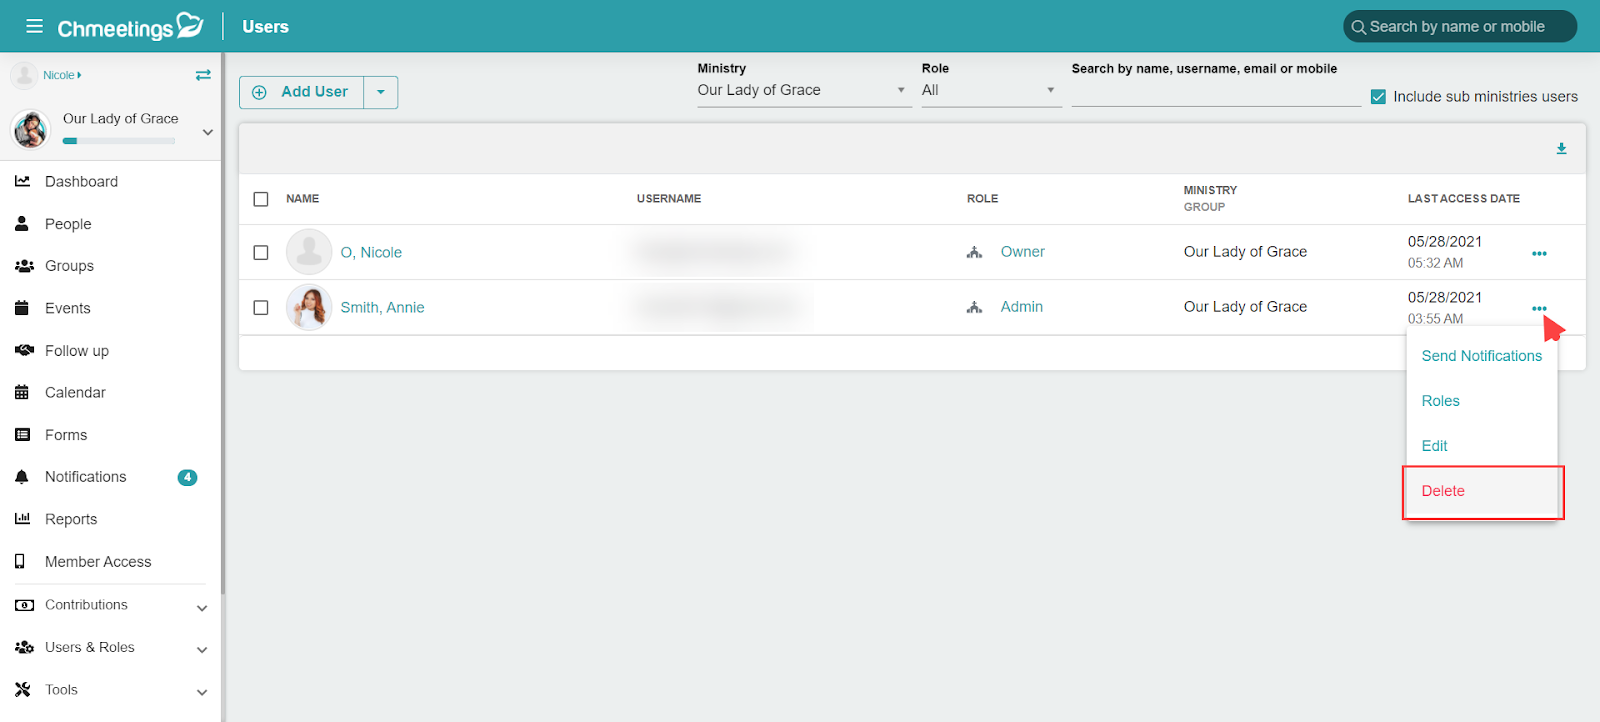Go to Dashboard in the sidebar
Image resolution: width=1600 pixels, height=722 pixels.
pyautogui.click(x=80, y=181)
